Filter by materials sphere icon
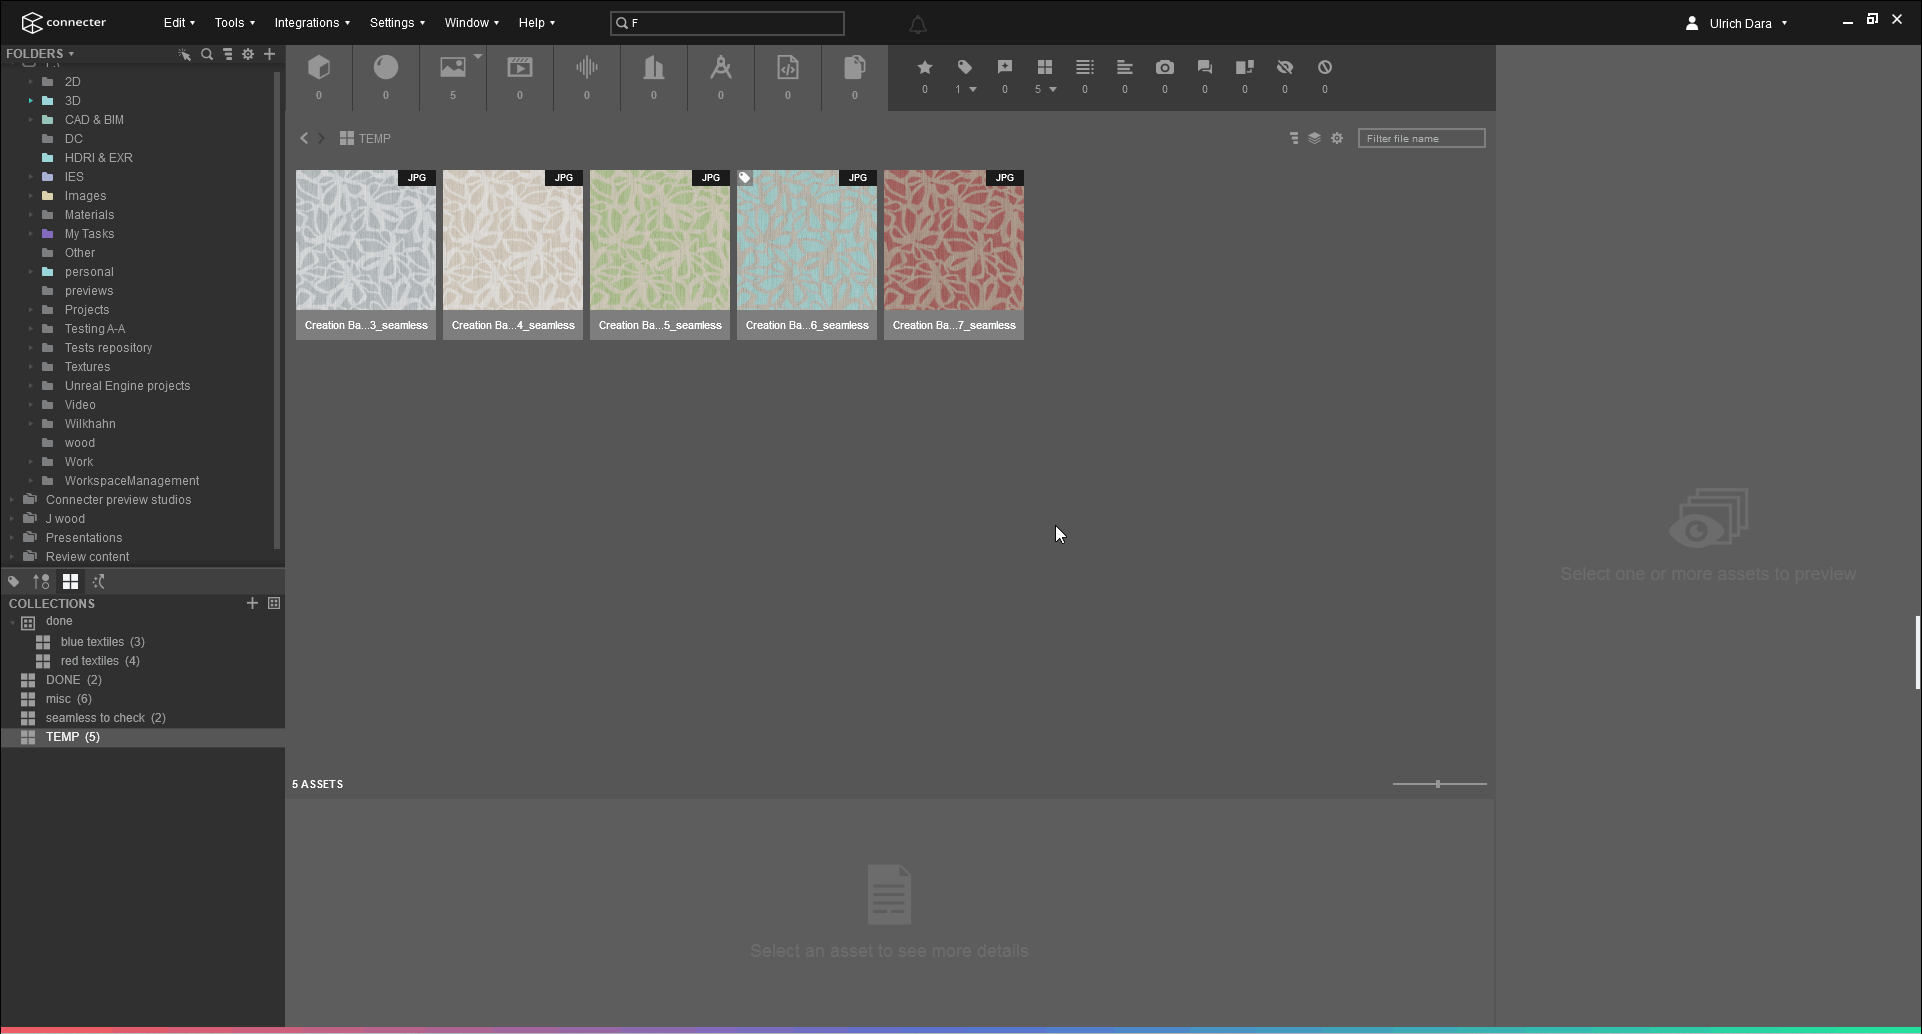This screenshot has width=1922, height=1034. click(386, 67)
